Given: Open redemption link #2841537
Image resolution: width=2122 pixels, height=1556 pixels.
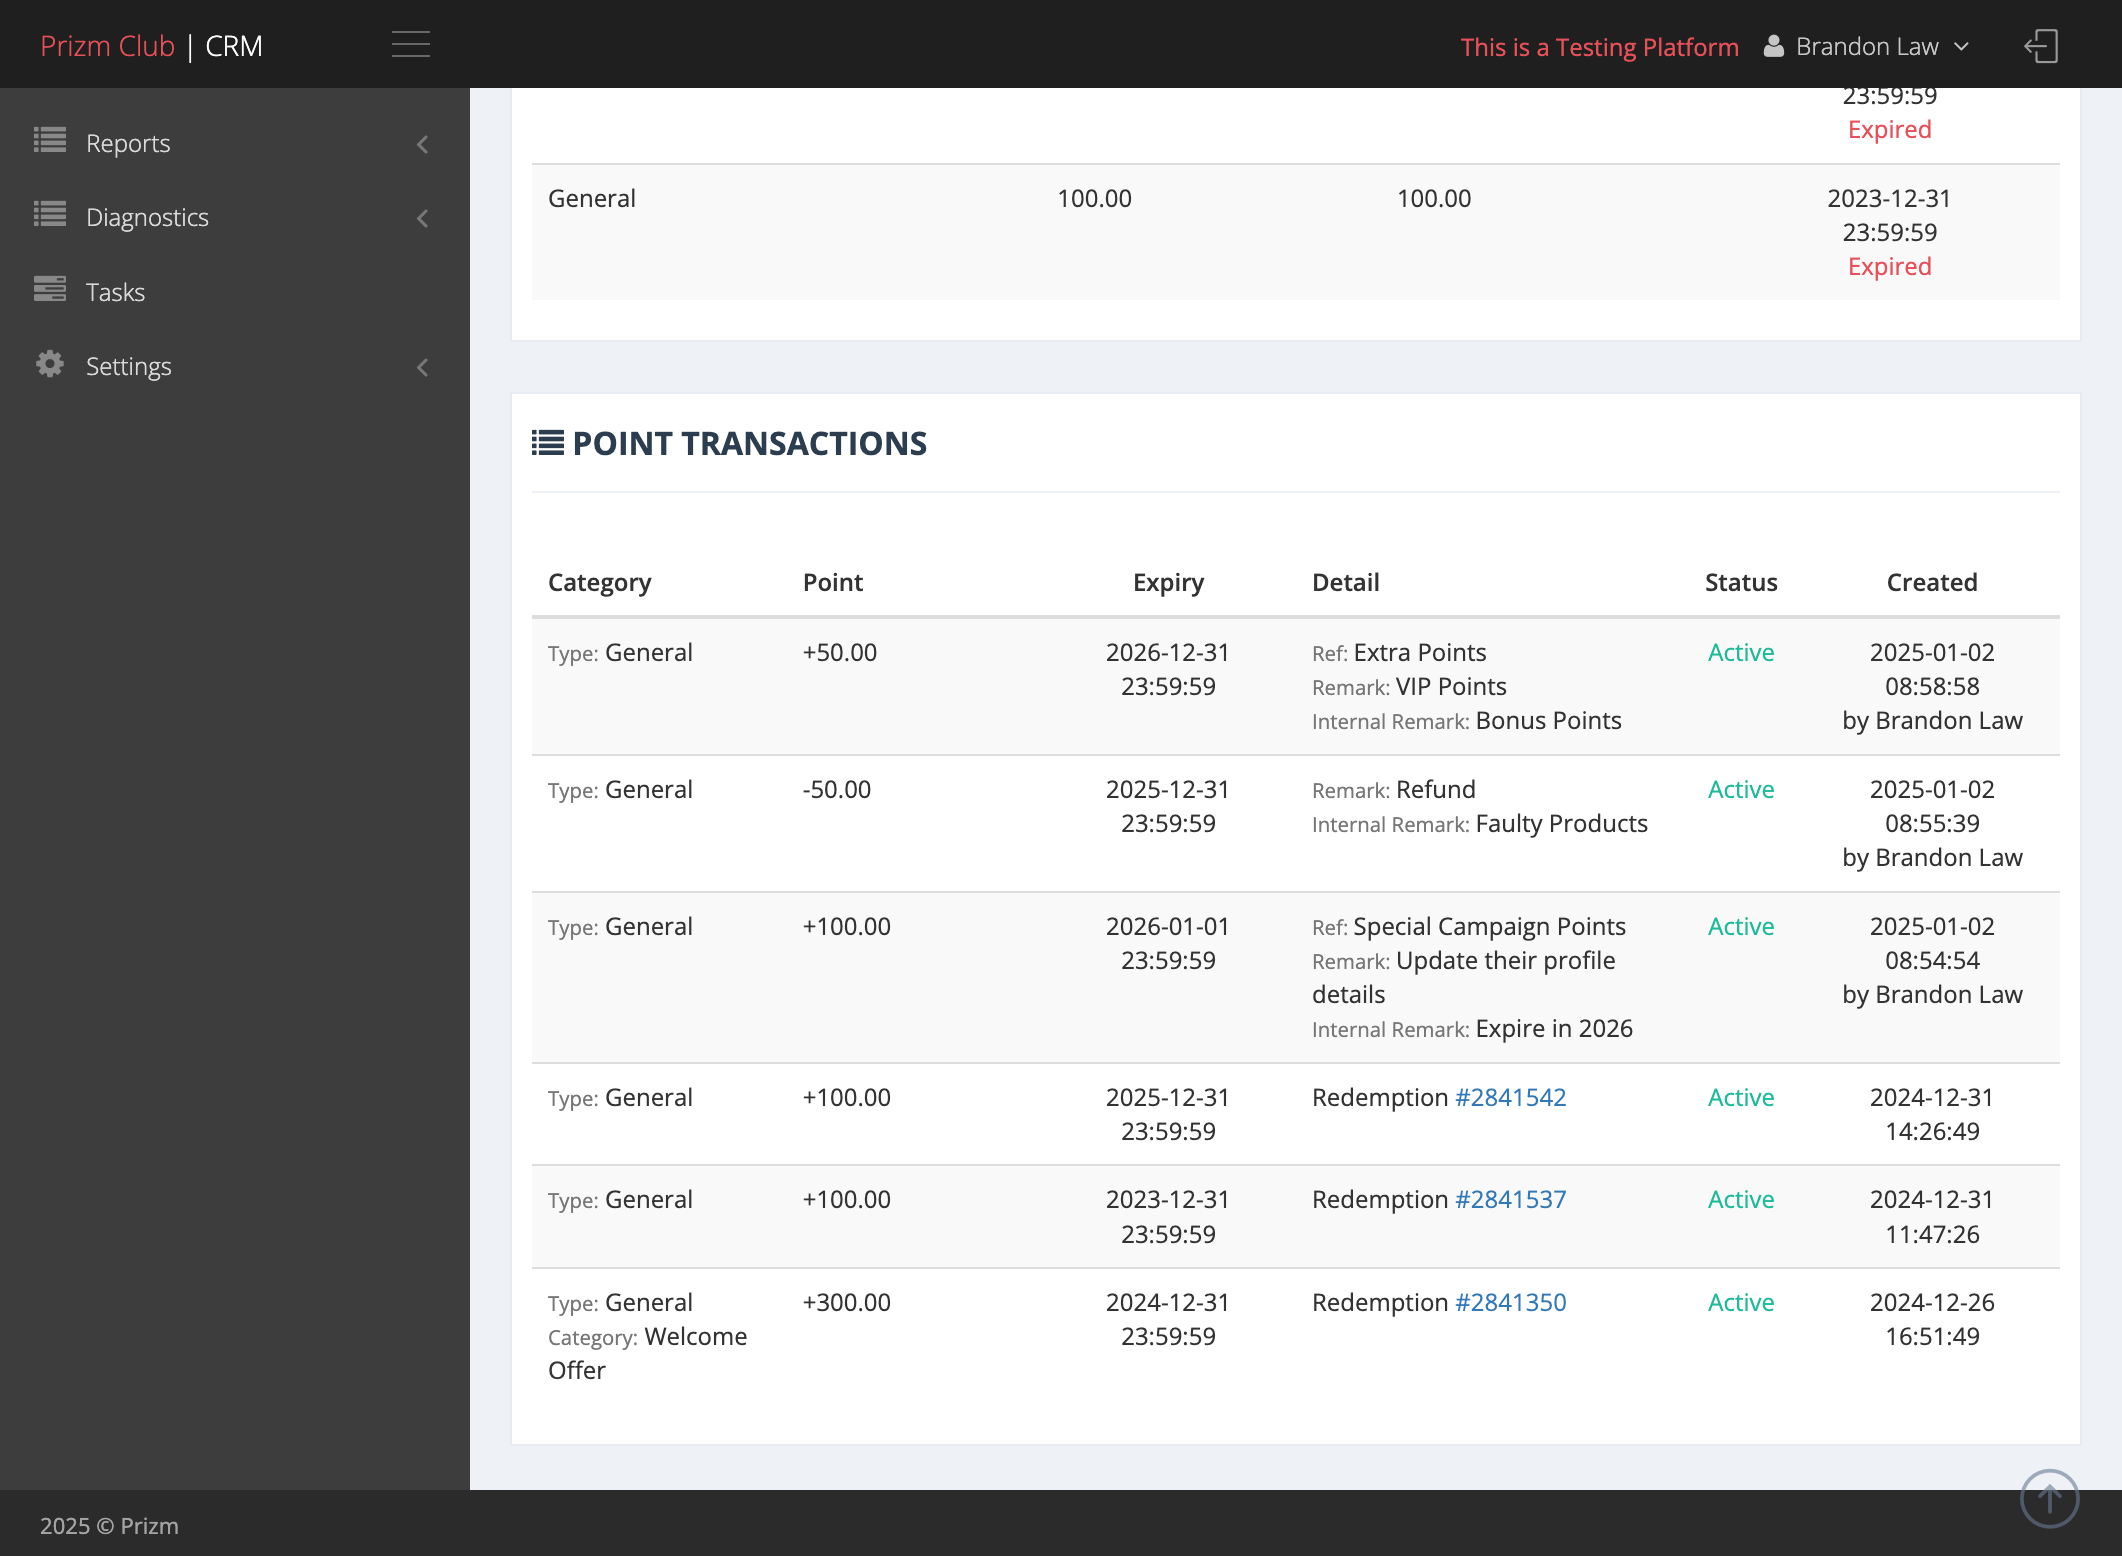Looking at the screenshot, I should point(1510,1199).
